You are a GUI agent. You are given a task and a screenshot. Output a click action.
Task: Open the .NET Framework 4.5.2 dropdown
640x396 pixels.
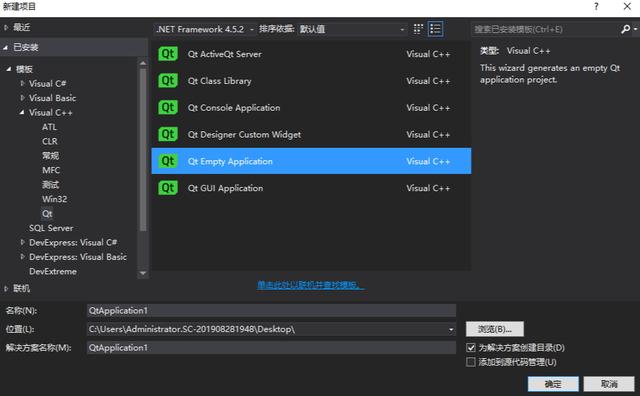(205, 29)
